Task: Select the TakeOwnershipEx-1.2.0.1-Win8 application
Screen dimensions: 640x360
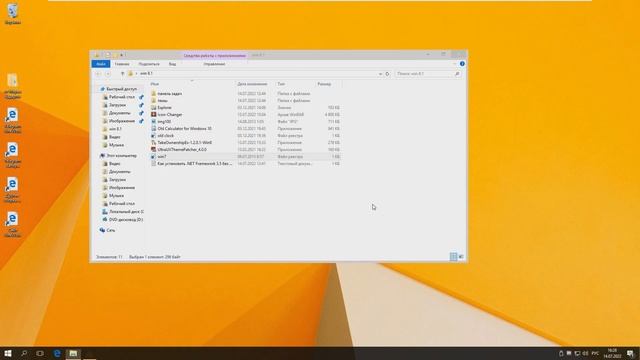Action: [184, 142]
